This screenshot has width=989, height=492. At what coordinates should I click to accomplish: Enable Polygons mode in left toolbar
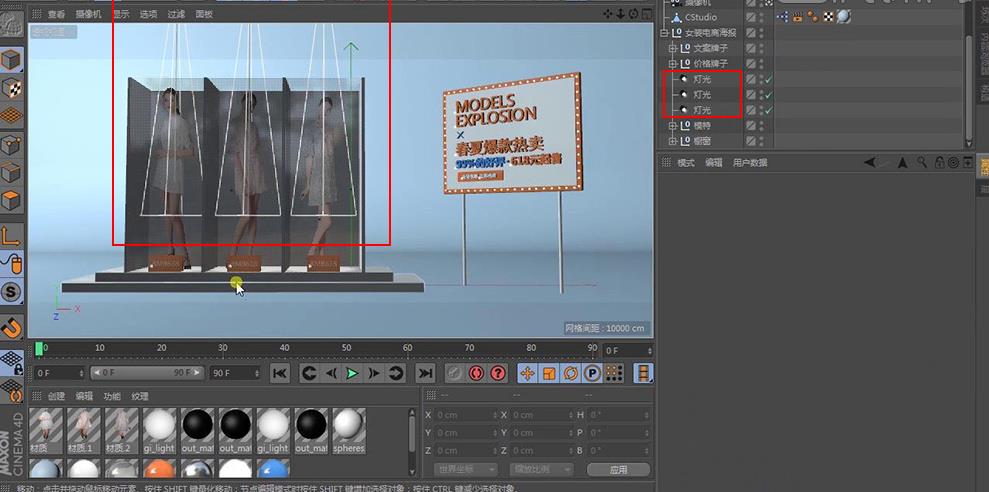pyautogui.click(x=11, y=201)
